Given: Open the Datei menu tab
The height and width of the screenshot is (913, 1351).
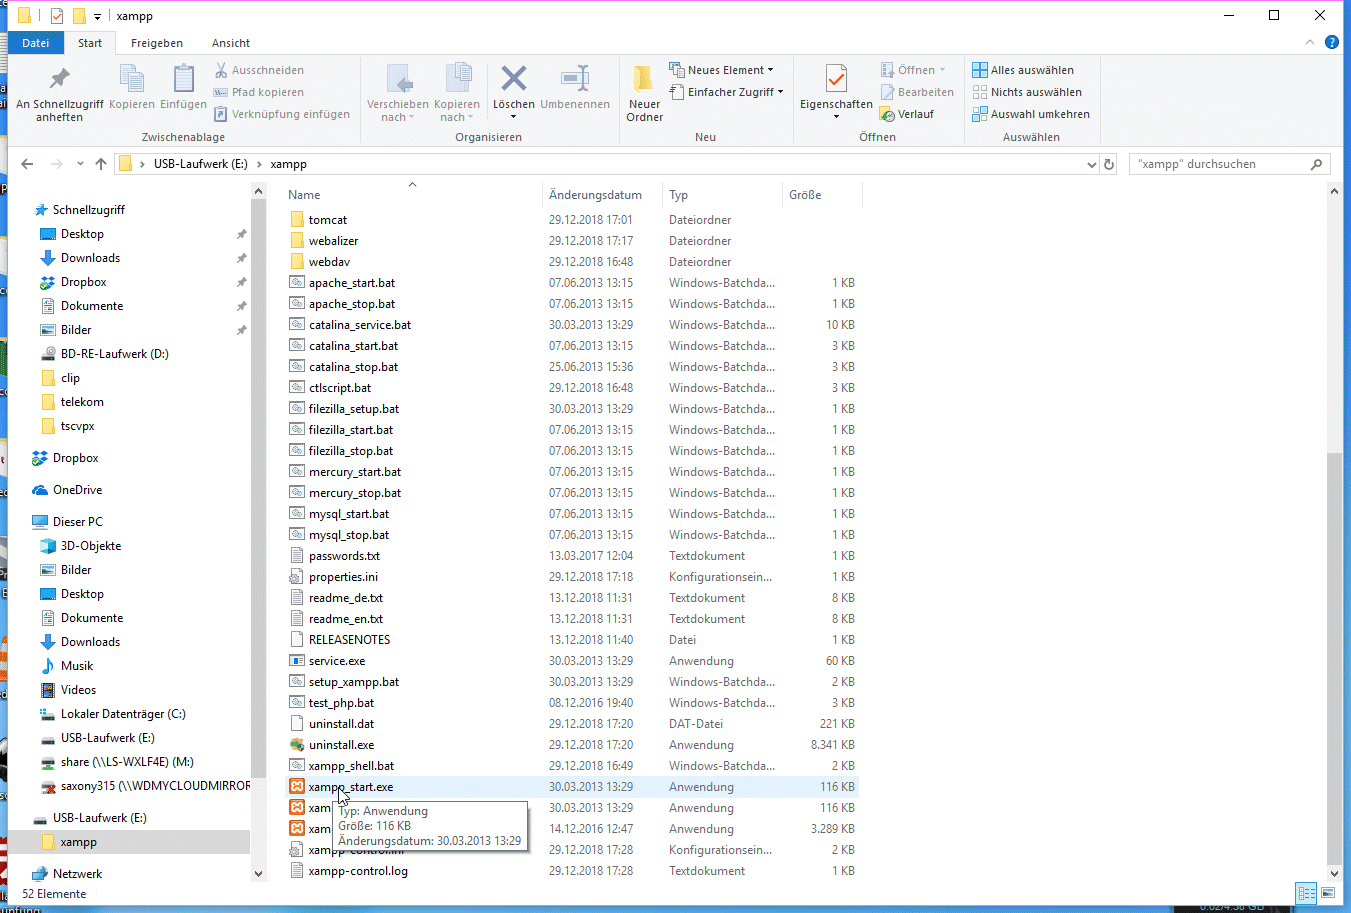Looking at the screenshot, I should tap(36, 43).
